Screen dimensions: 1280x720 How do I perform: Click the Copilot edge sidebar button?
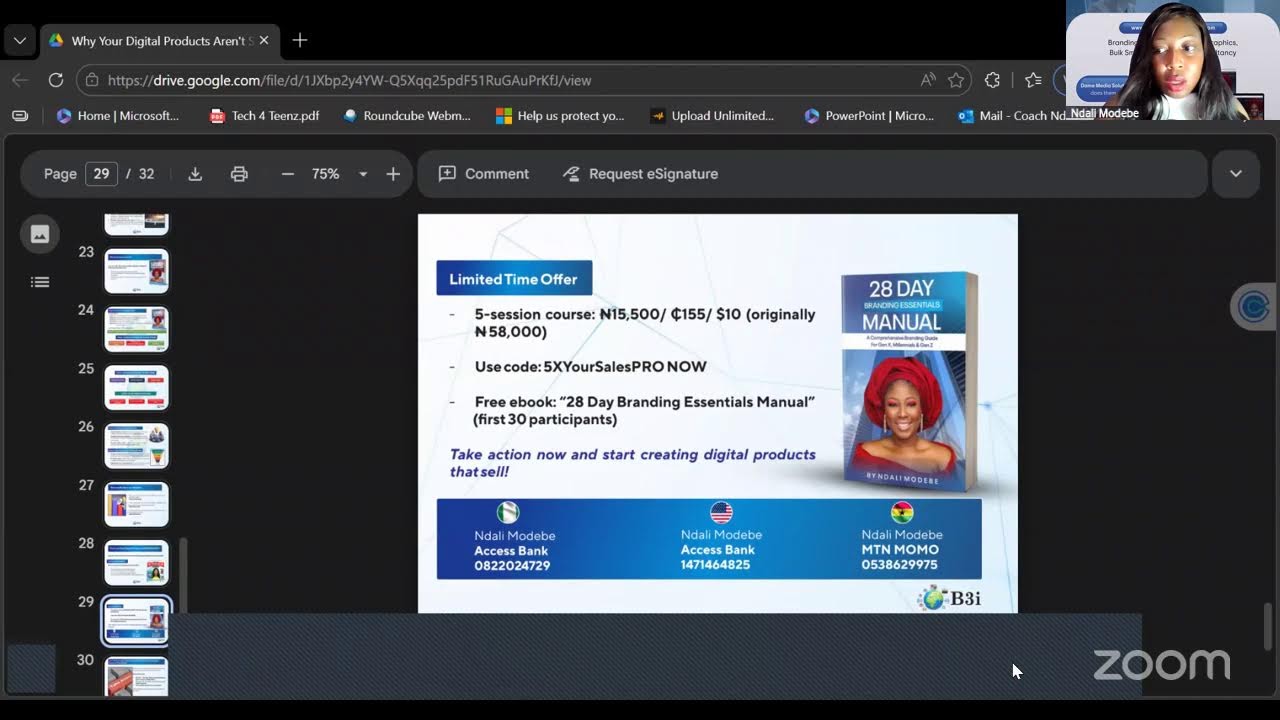1253,308
